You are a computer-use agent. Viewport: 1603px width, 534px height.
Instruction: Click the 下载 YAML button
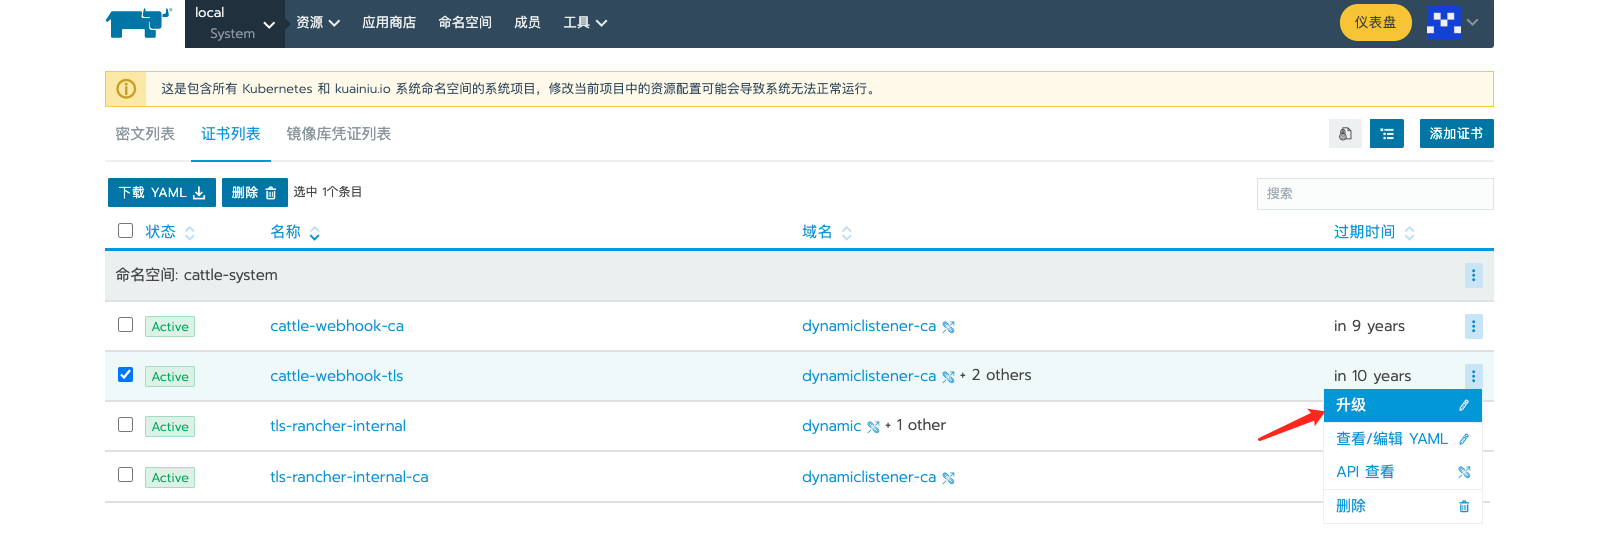coord(161,193)
